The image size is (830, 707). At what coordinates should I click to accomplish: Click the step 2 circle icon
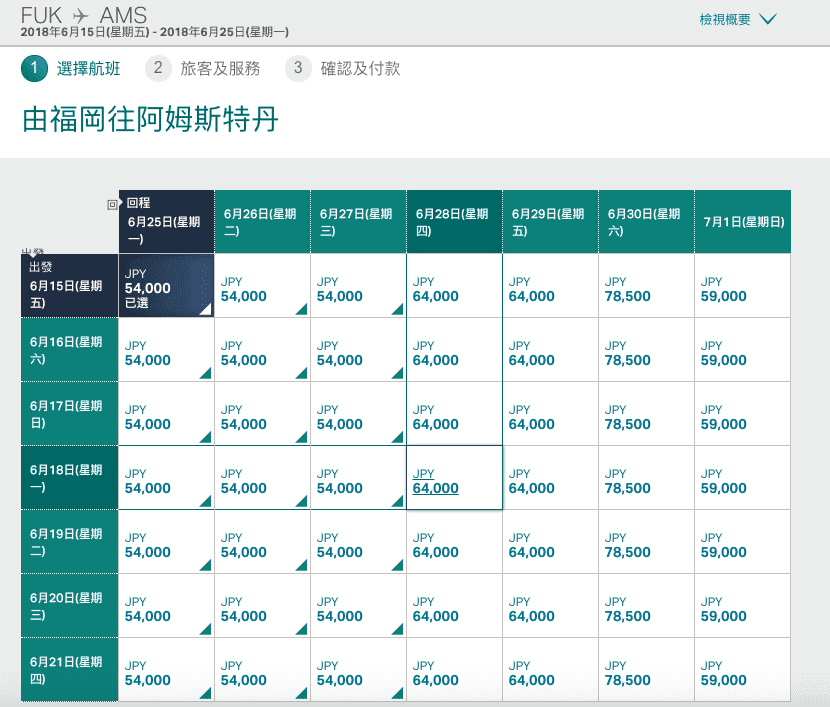point(158,68)
